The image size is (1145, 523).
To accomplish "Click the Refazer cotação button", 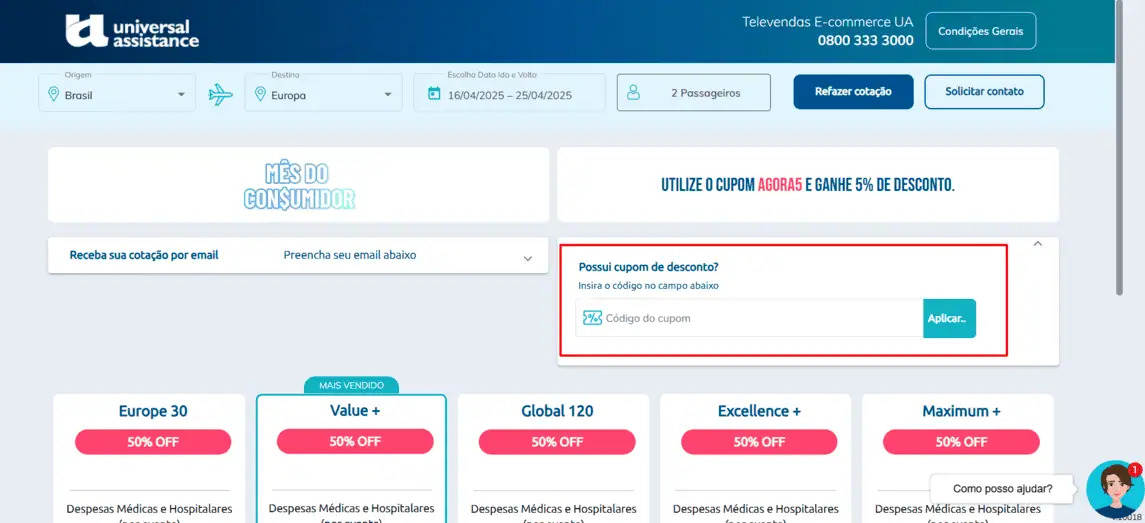I will pyautogui.click(x=854, y=92).
